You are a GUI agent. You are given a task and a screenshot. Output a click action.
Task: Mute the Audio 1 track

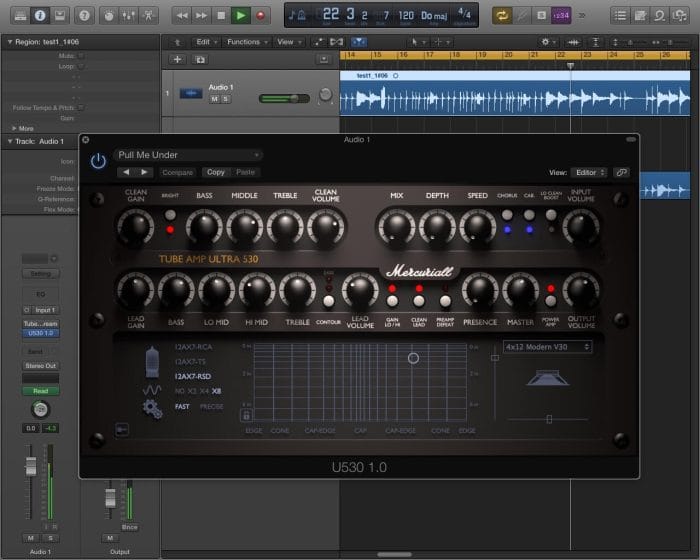click(215, 99)
